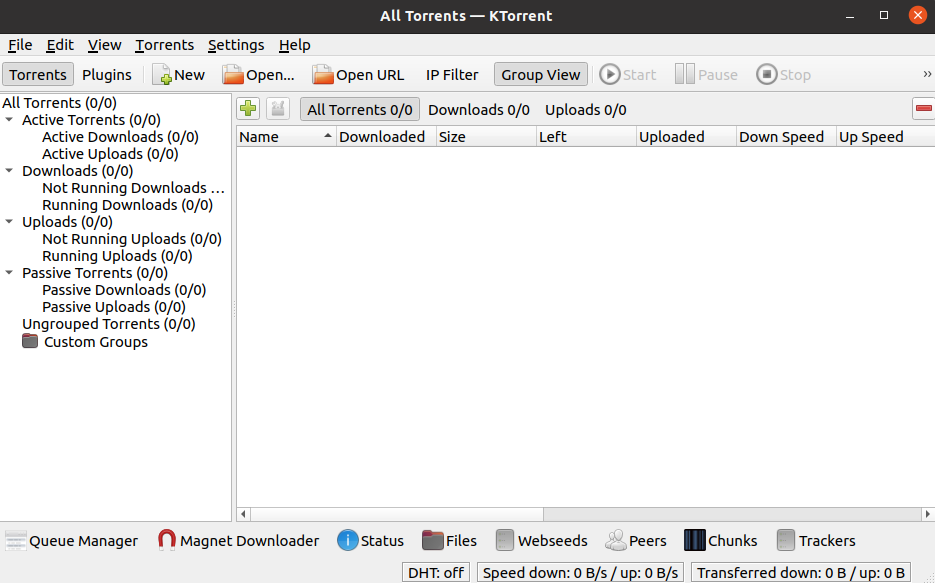Toggle the Status panel

pos(370,540)
